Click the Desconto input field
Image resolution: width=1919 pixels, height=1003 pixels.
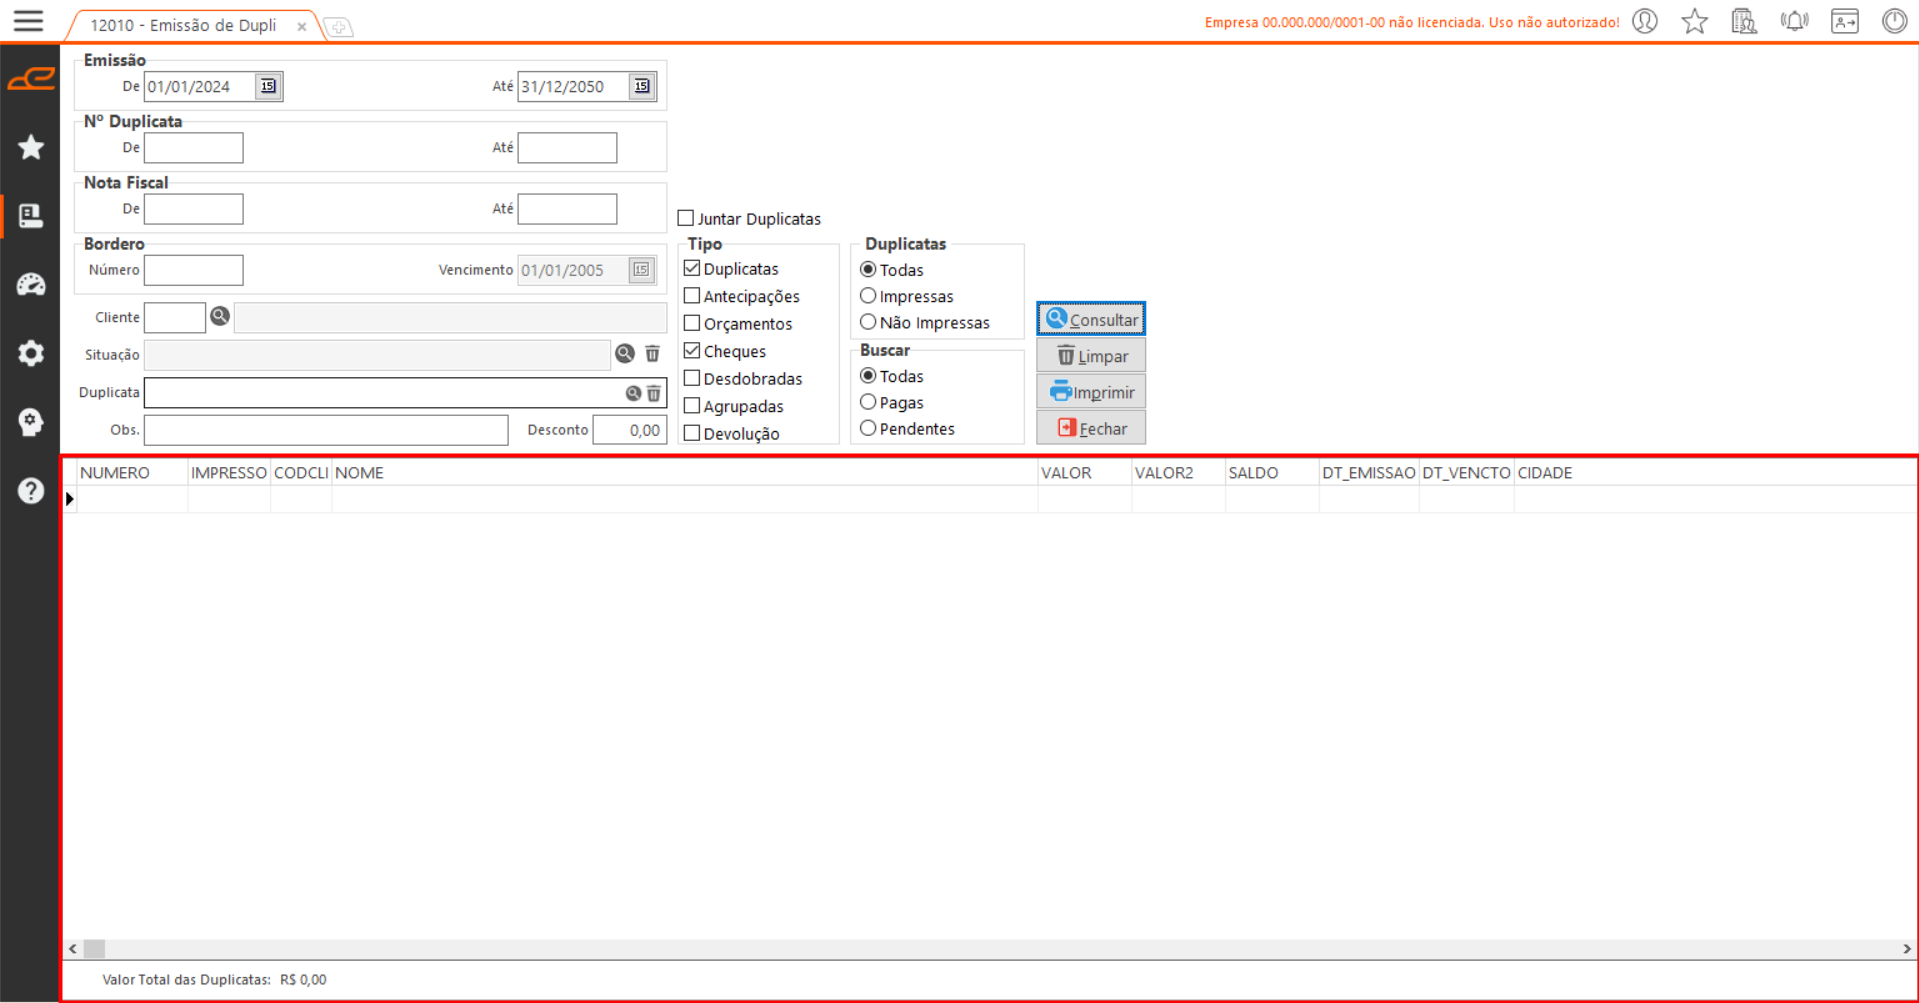(x=629, y=430)
